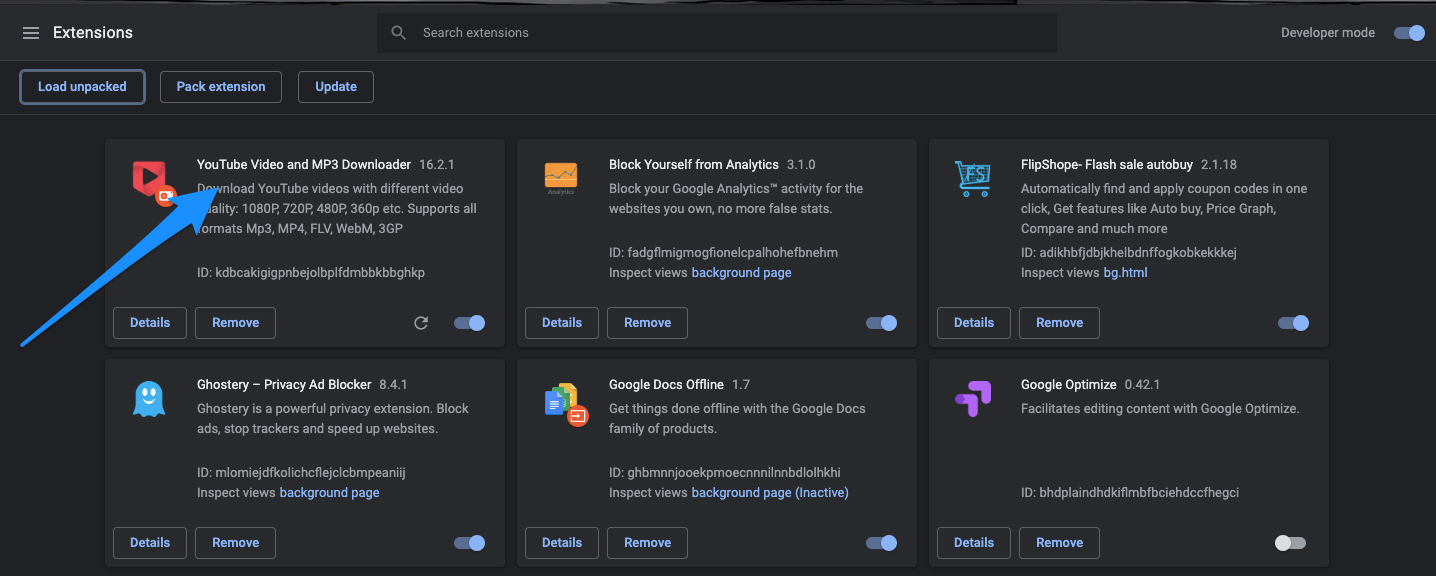Disable the Ghostery extension toggle
Screen dimensions: 1436x576
470,543
